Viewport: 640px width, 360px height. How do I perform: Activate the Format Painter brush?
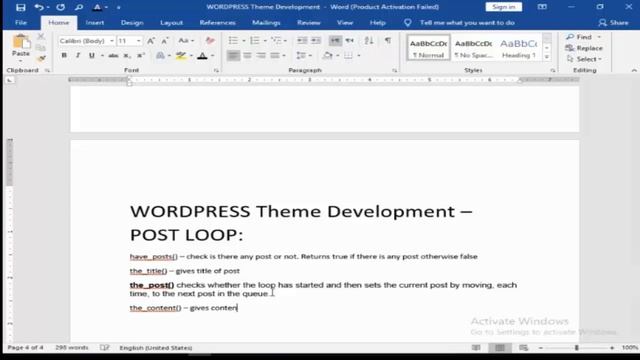41,59
